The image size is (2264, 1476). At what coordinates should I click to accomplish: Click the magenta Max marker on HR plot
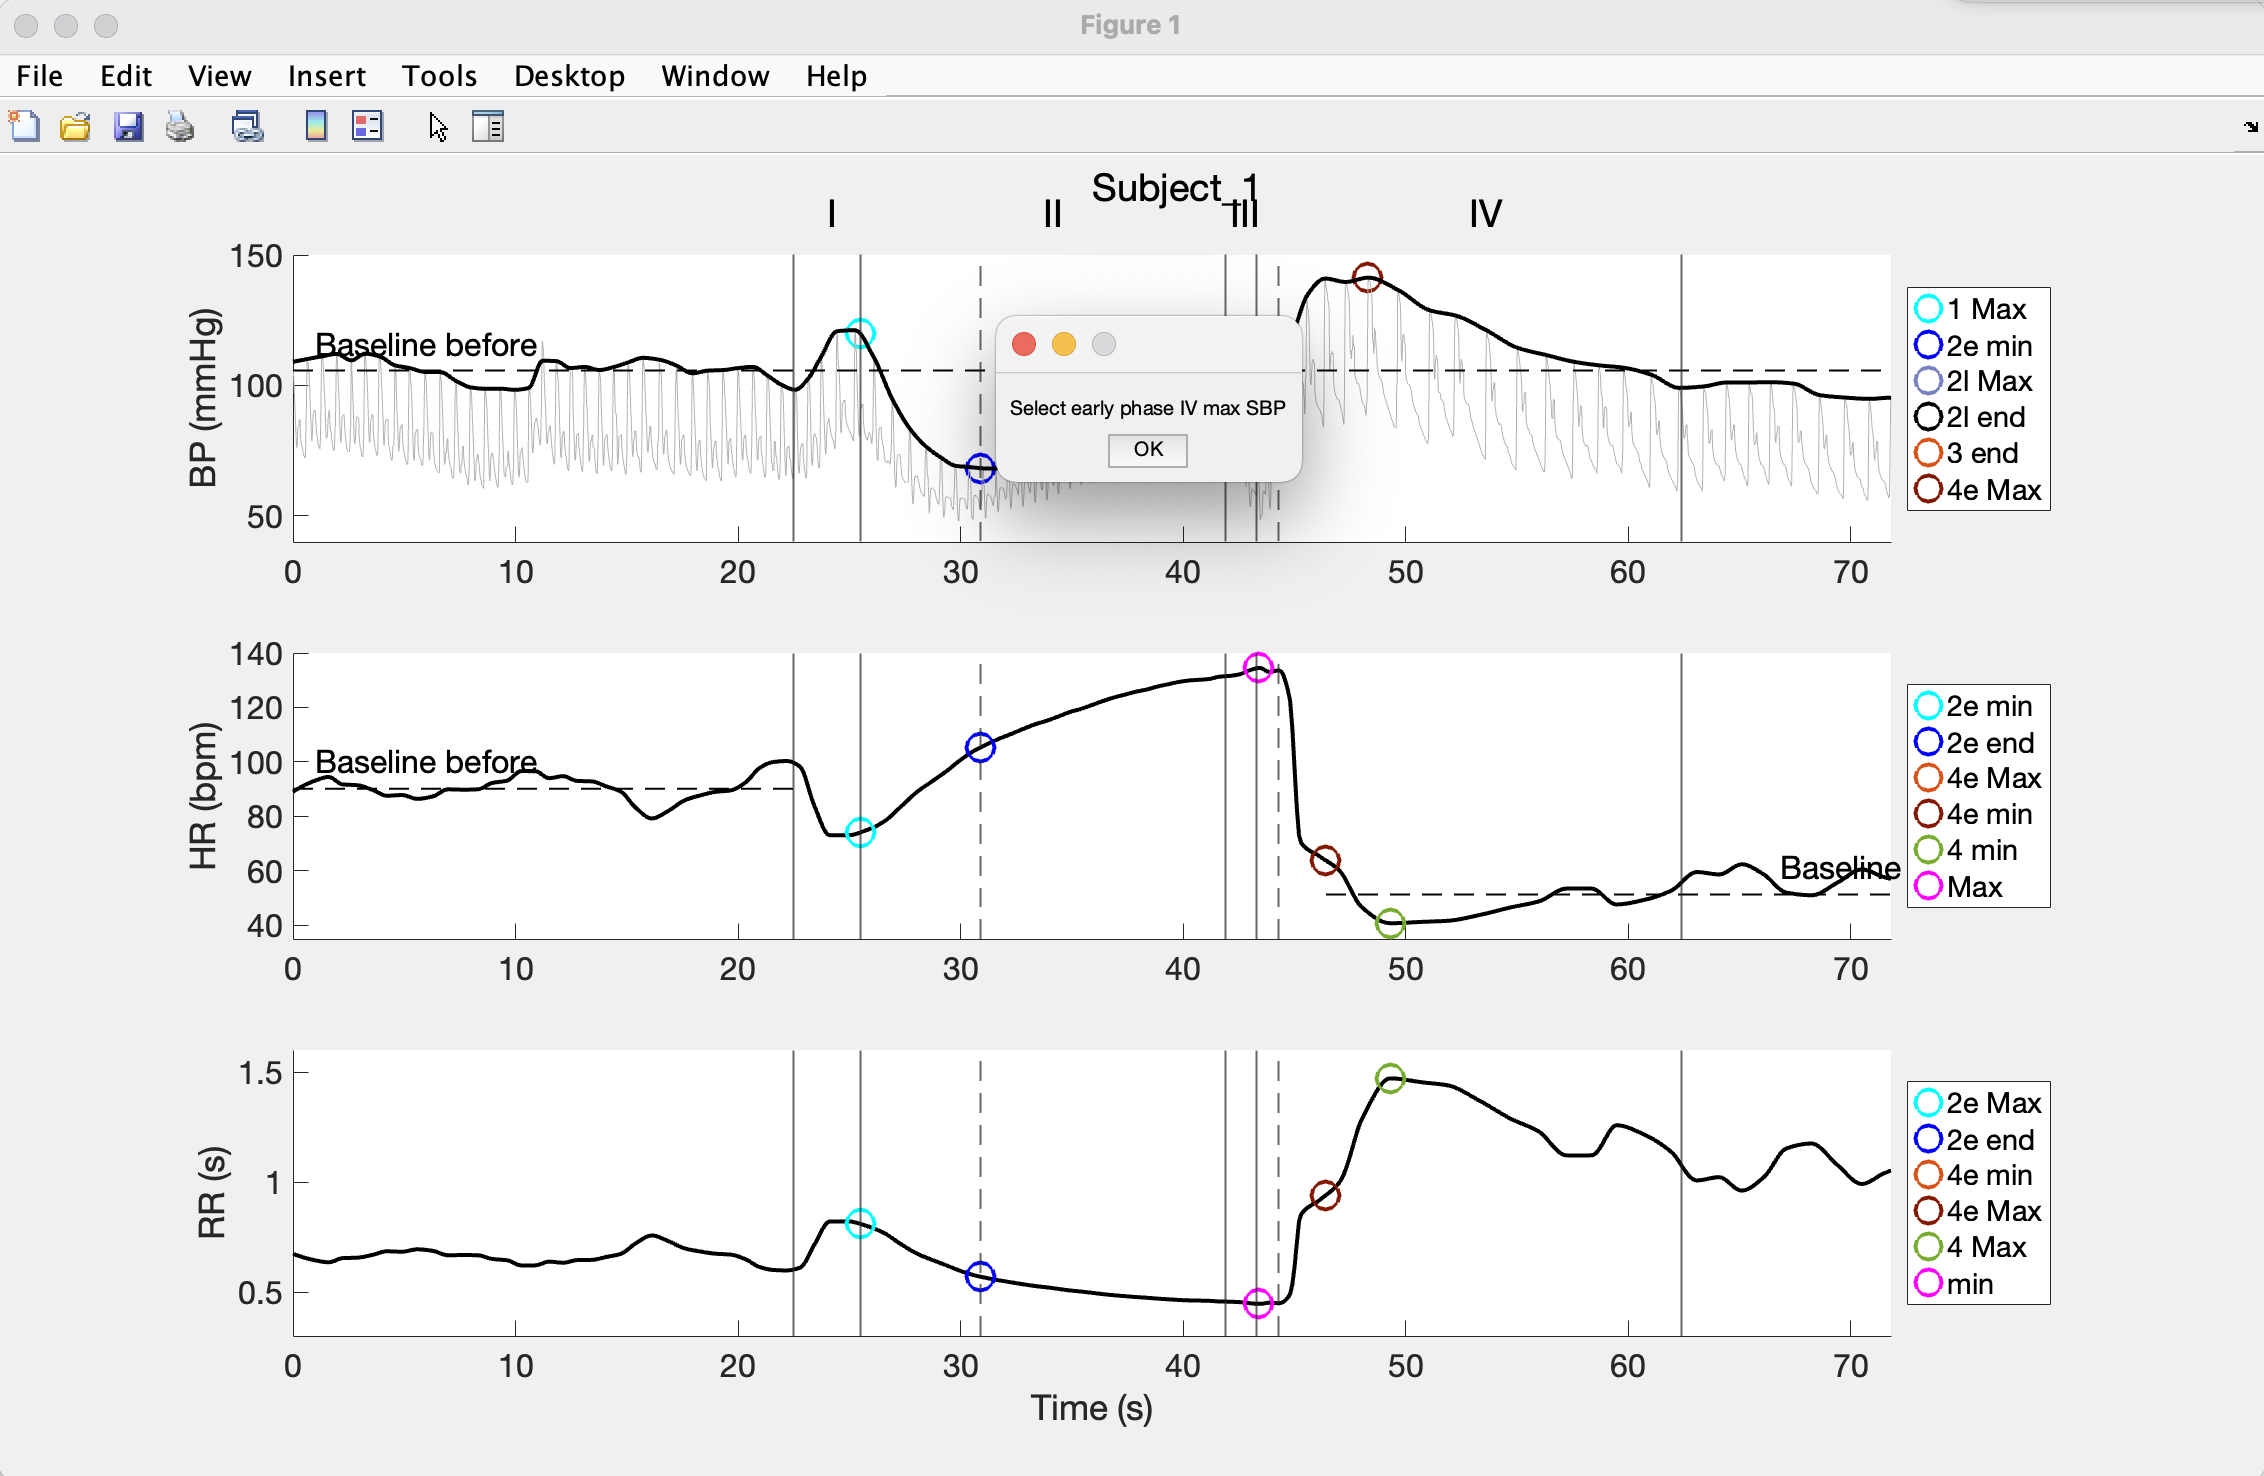tap(1257, 667)
